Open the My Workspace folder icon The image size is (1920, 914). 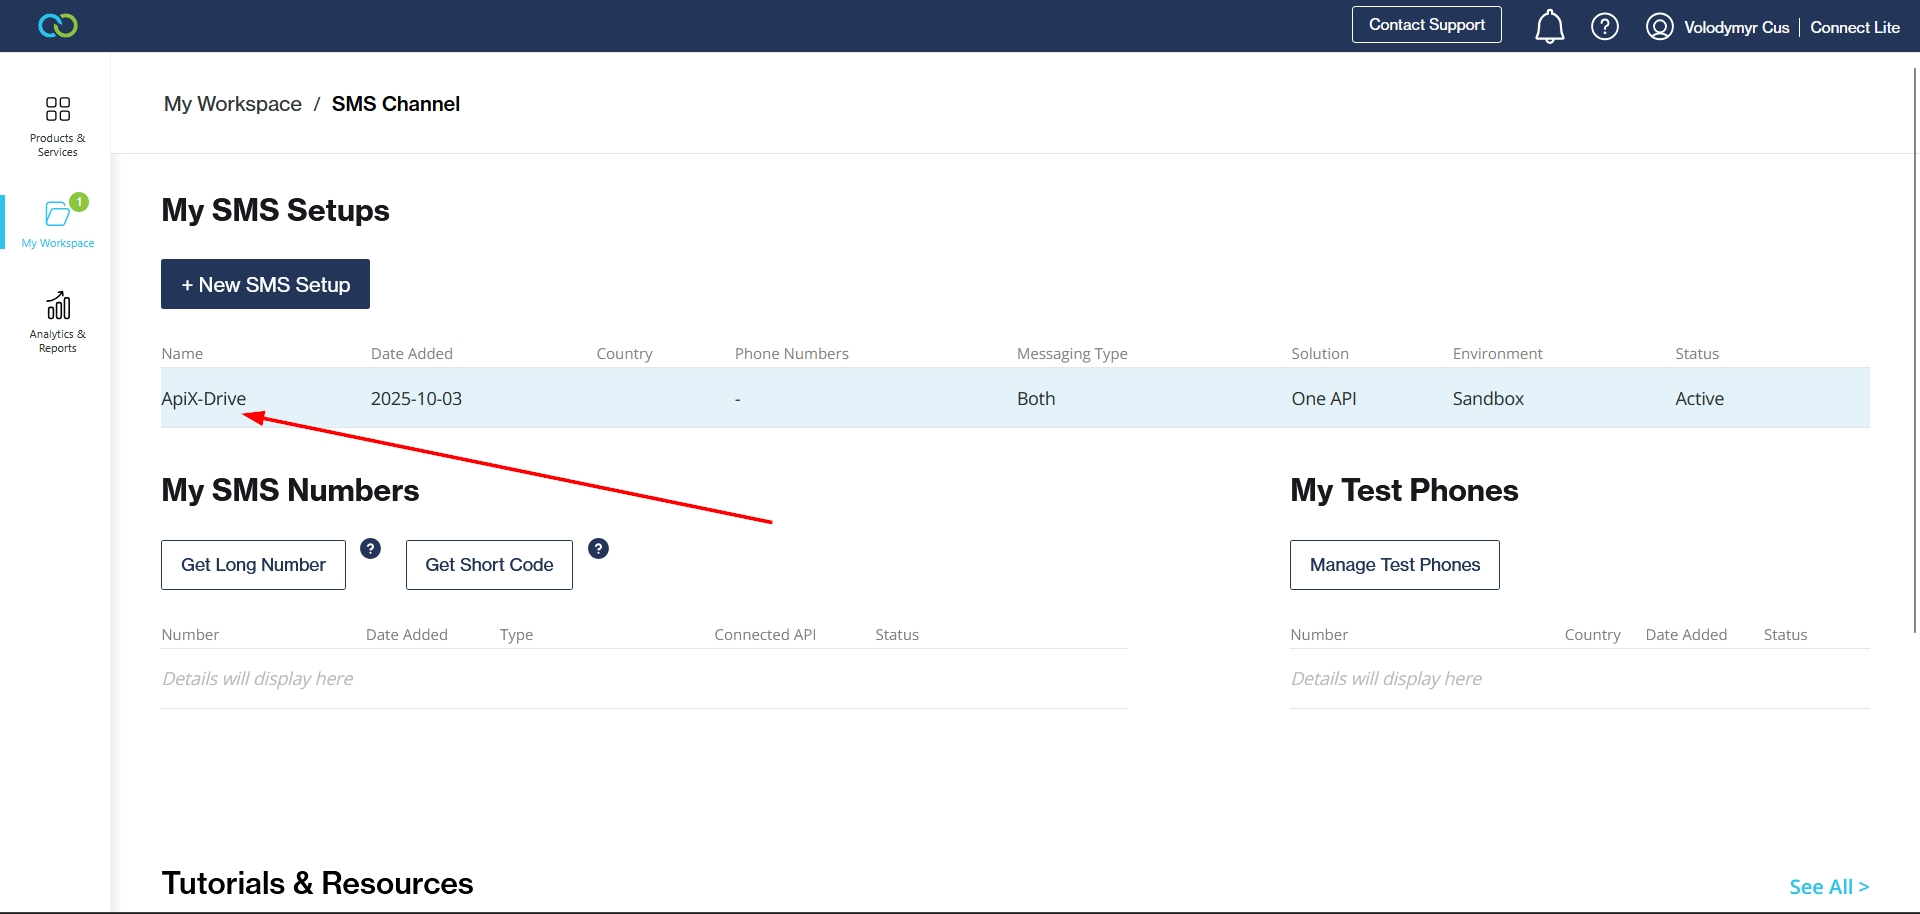58,213
